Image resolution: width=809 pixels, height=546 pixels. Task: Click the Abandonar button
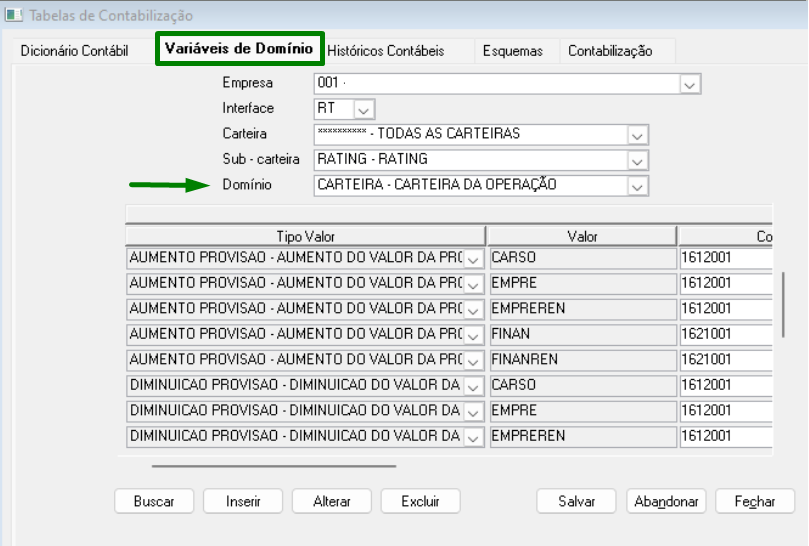coord(667,502)
